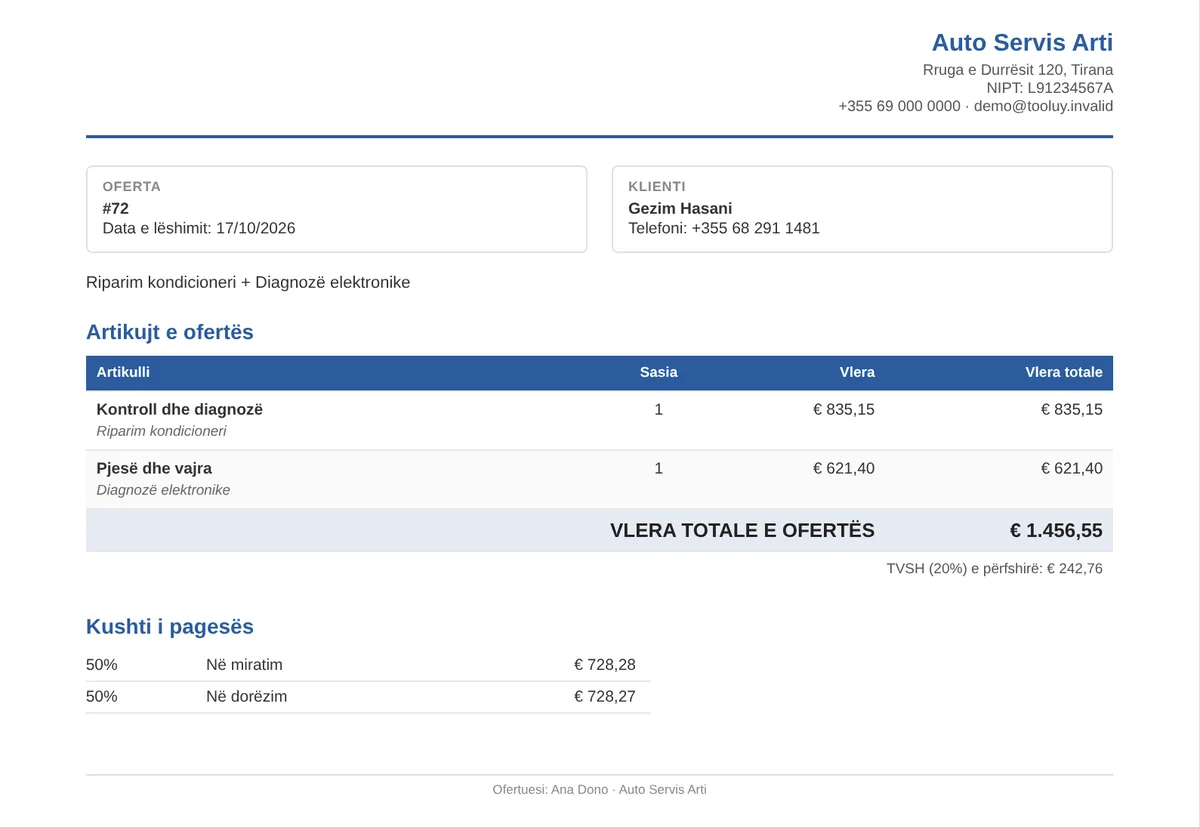Viewport: 1200px width, 827px height.
Task: Click 50% in the Në dorëzim row
Action: coord(101,696)
